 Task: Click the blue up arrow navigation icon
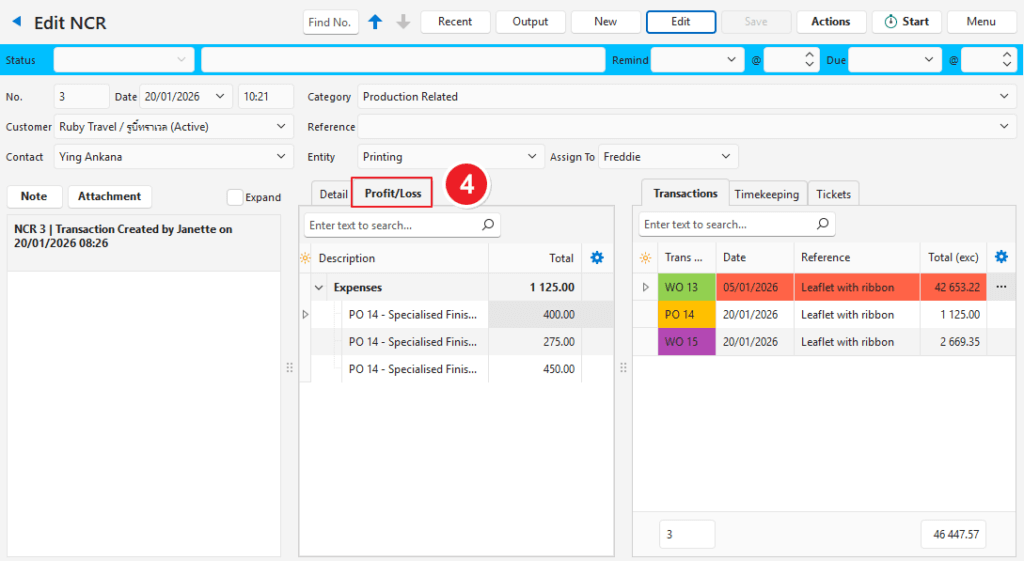[375, 22]
